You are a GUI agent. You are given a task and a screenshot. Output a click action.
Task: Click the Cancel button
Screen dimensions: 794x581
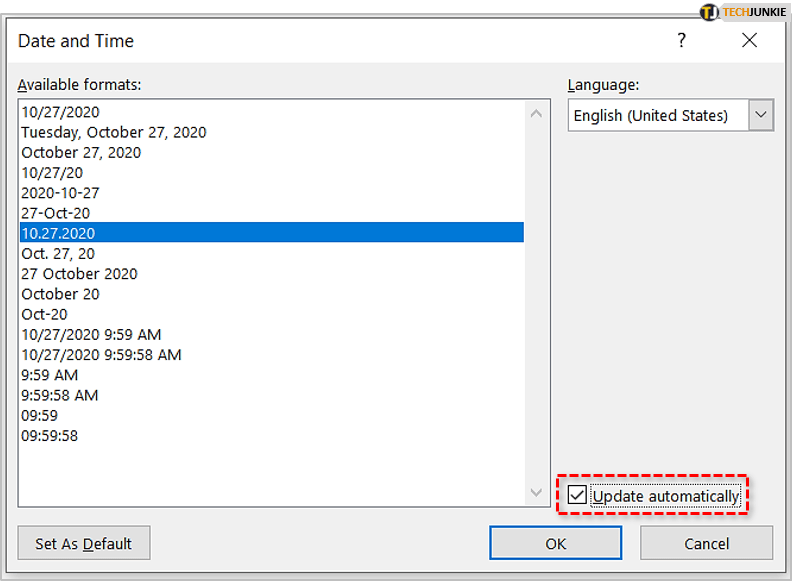point(706,543)
